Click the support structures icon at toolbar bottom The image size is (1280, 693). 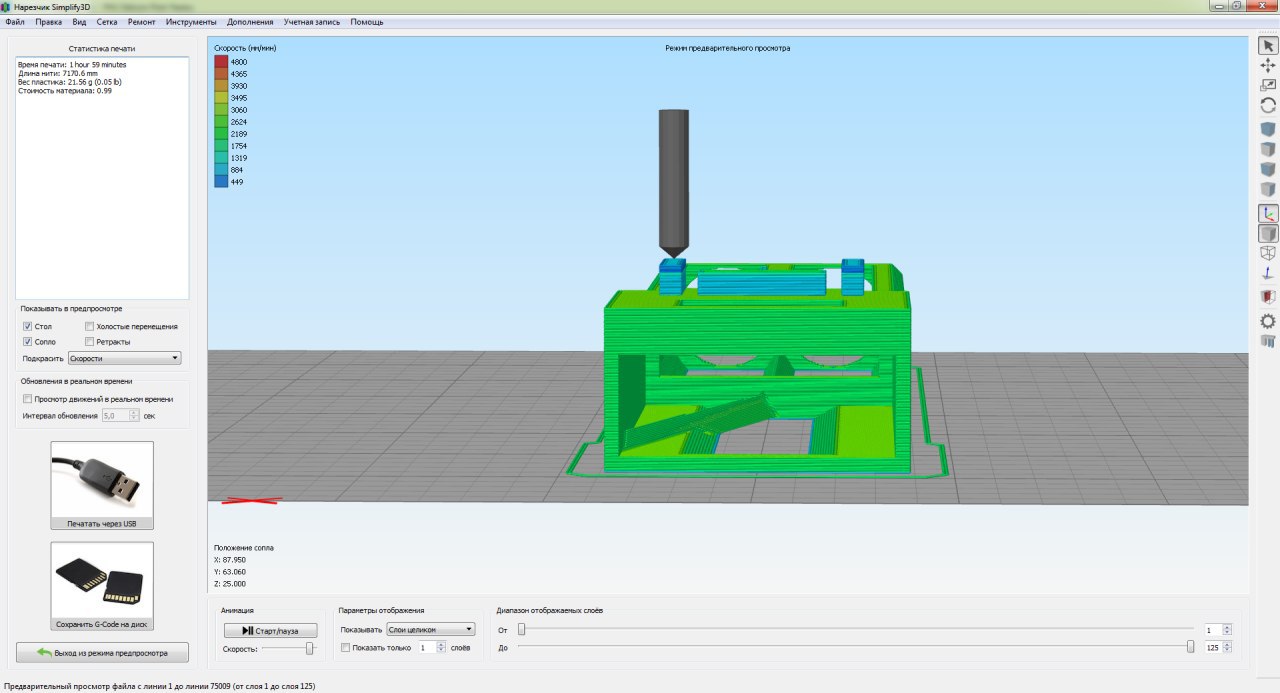(x=1267, y=341)
